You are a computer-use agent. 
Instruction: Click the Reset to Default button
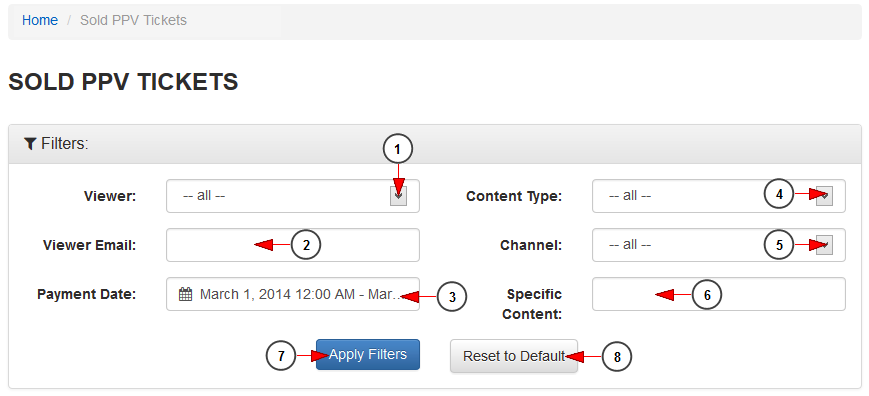pos(514,356)
